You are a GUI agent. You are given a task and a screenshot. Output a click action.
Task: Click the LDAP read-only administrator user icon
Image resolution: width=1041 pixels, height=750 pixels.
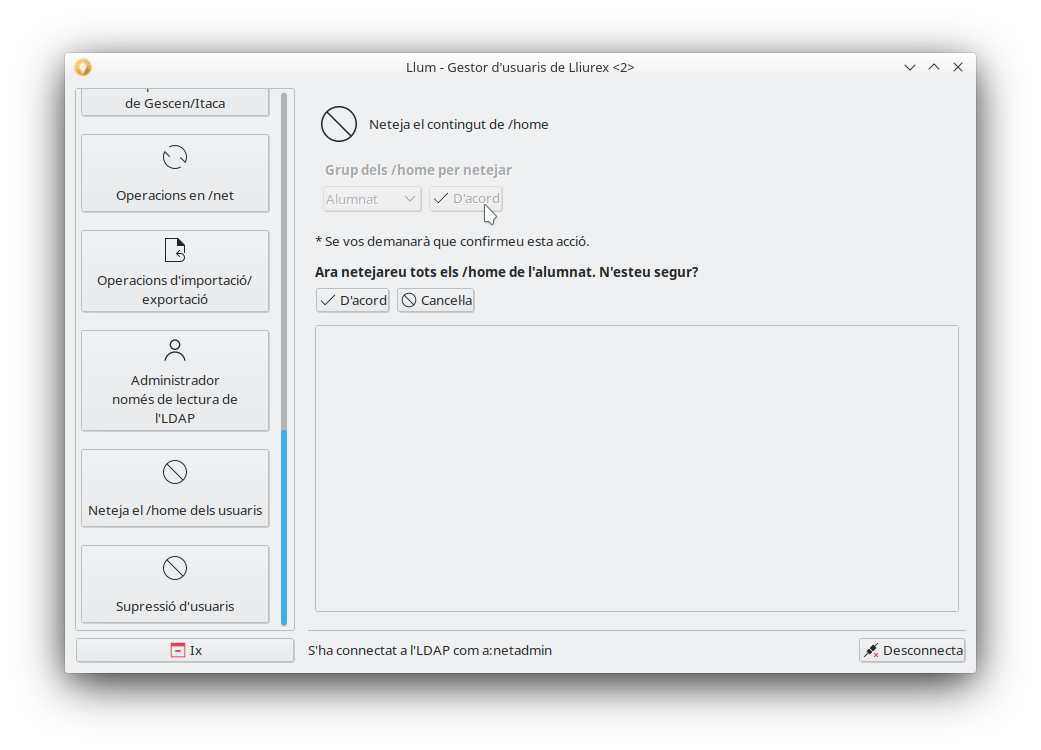coord(175,350)
